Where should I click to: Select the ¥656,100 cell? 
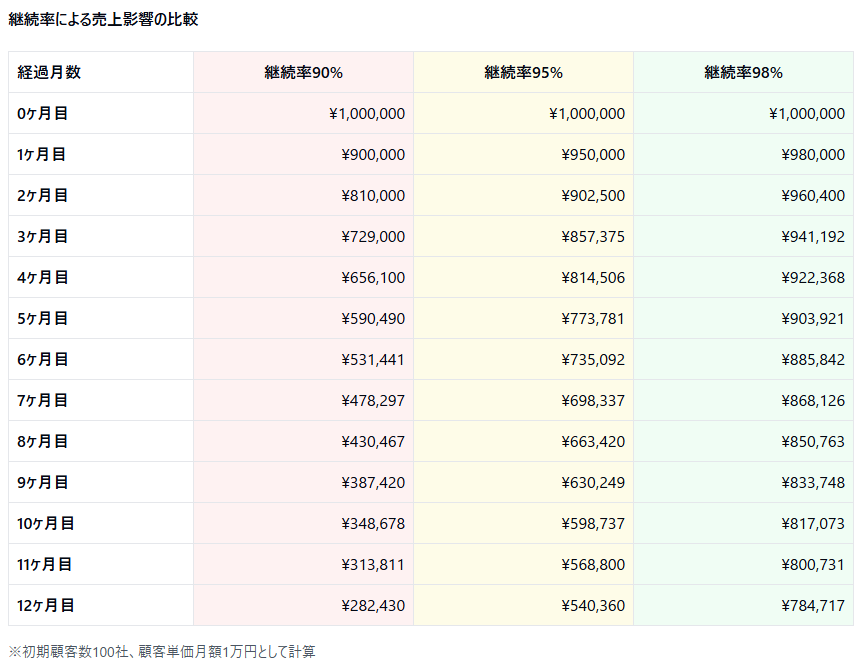click(x=304, y=277)
